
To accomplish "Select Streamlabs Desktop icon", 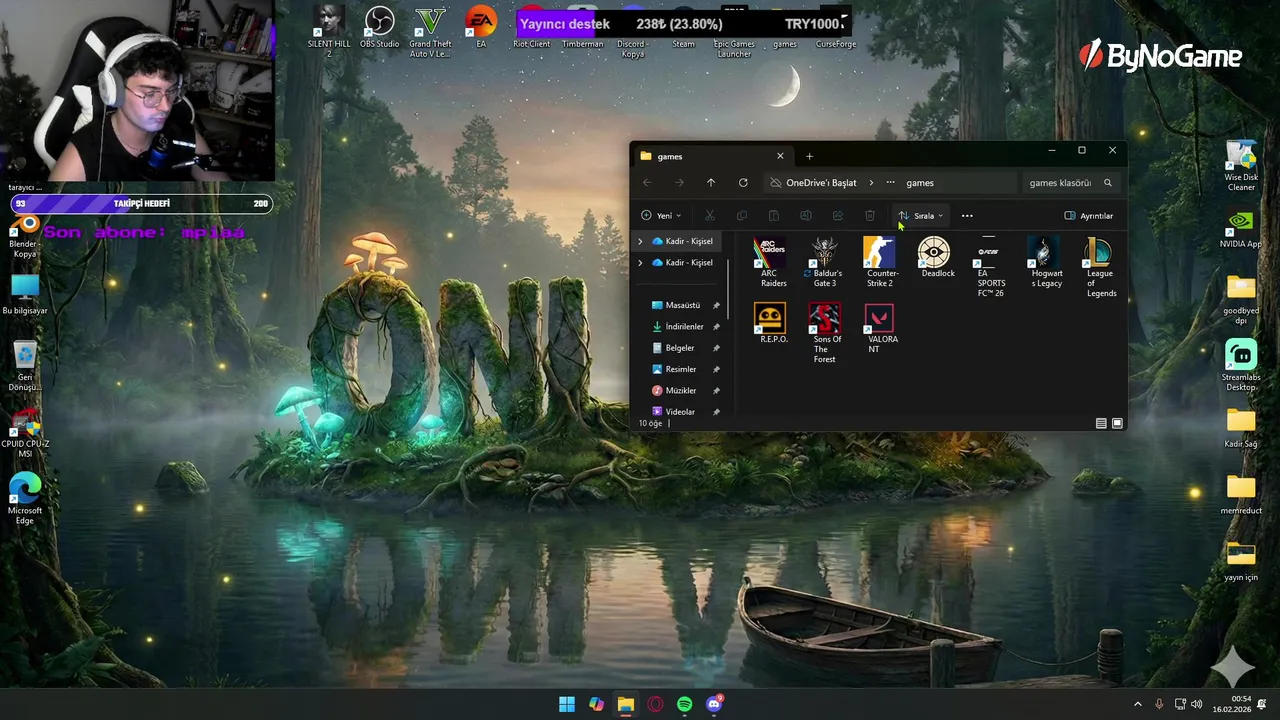I will coord(1241,366).
